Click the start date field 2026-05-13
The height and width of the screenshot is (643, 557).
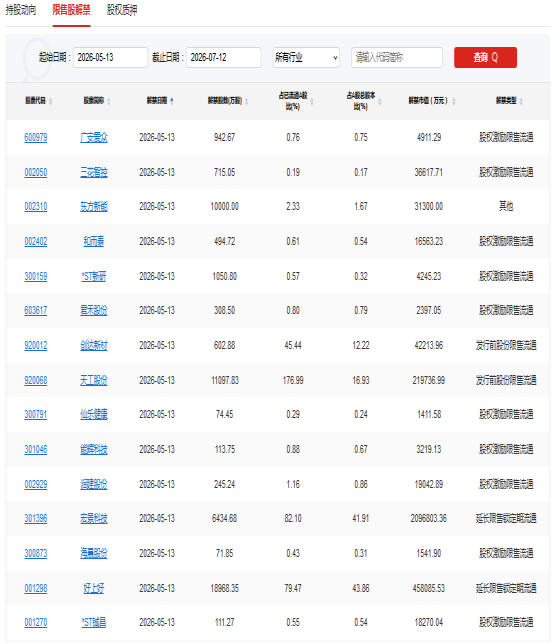(x=110, y=57)
